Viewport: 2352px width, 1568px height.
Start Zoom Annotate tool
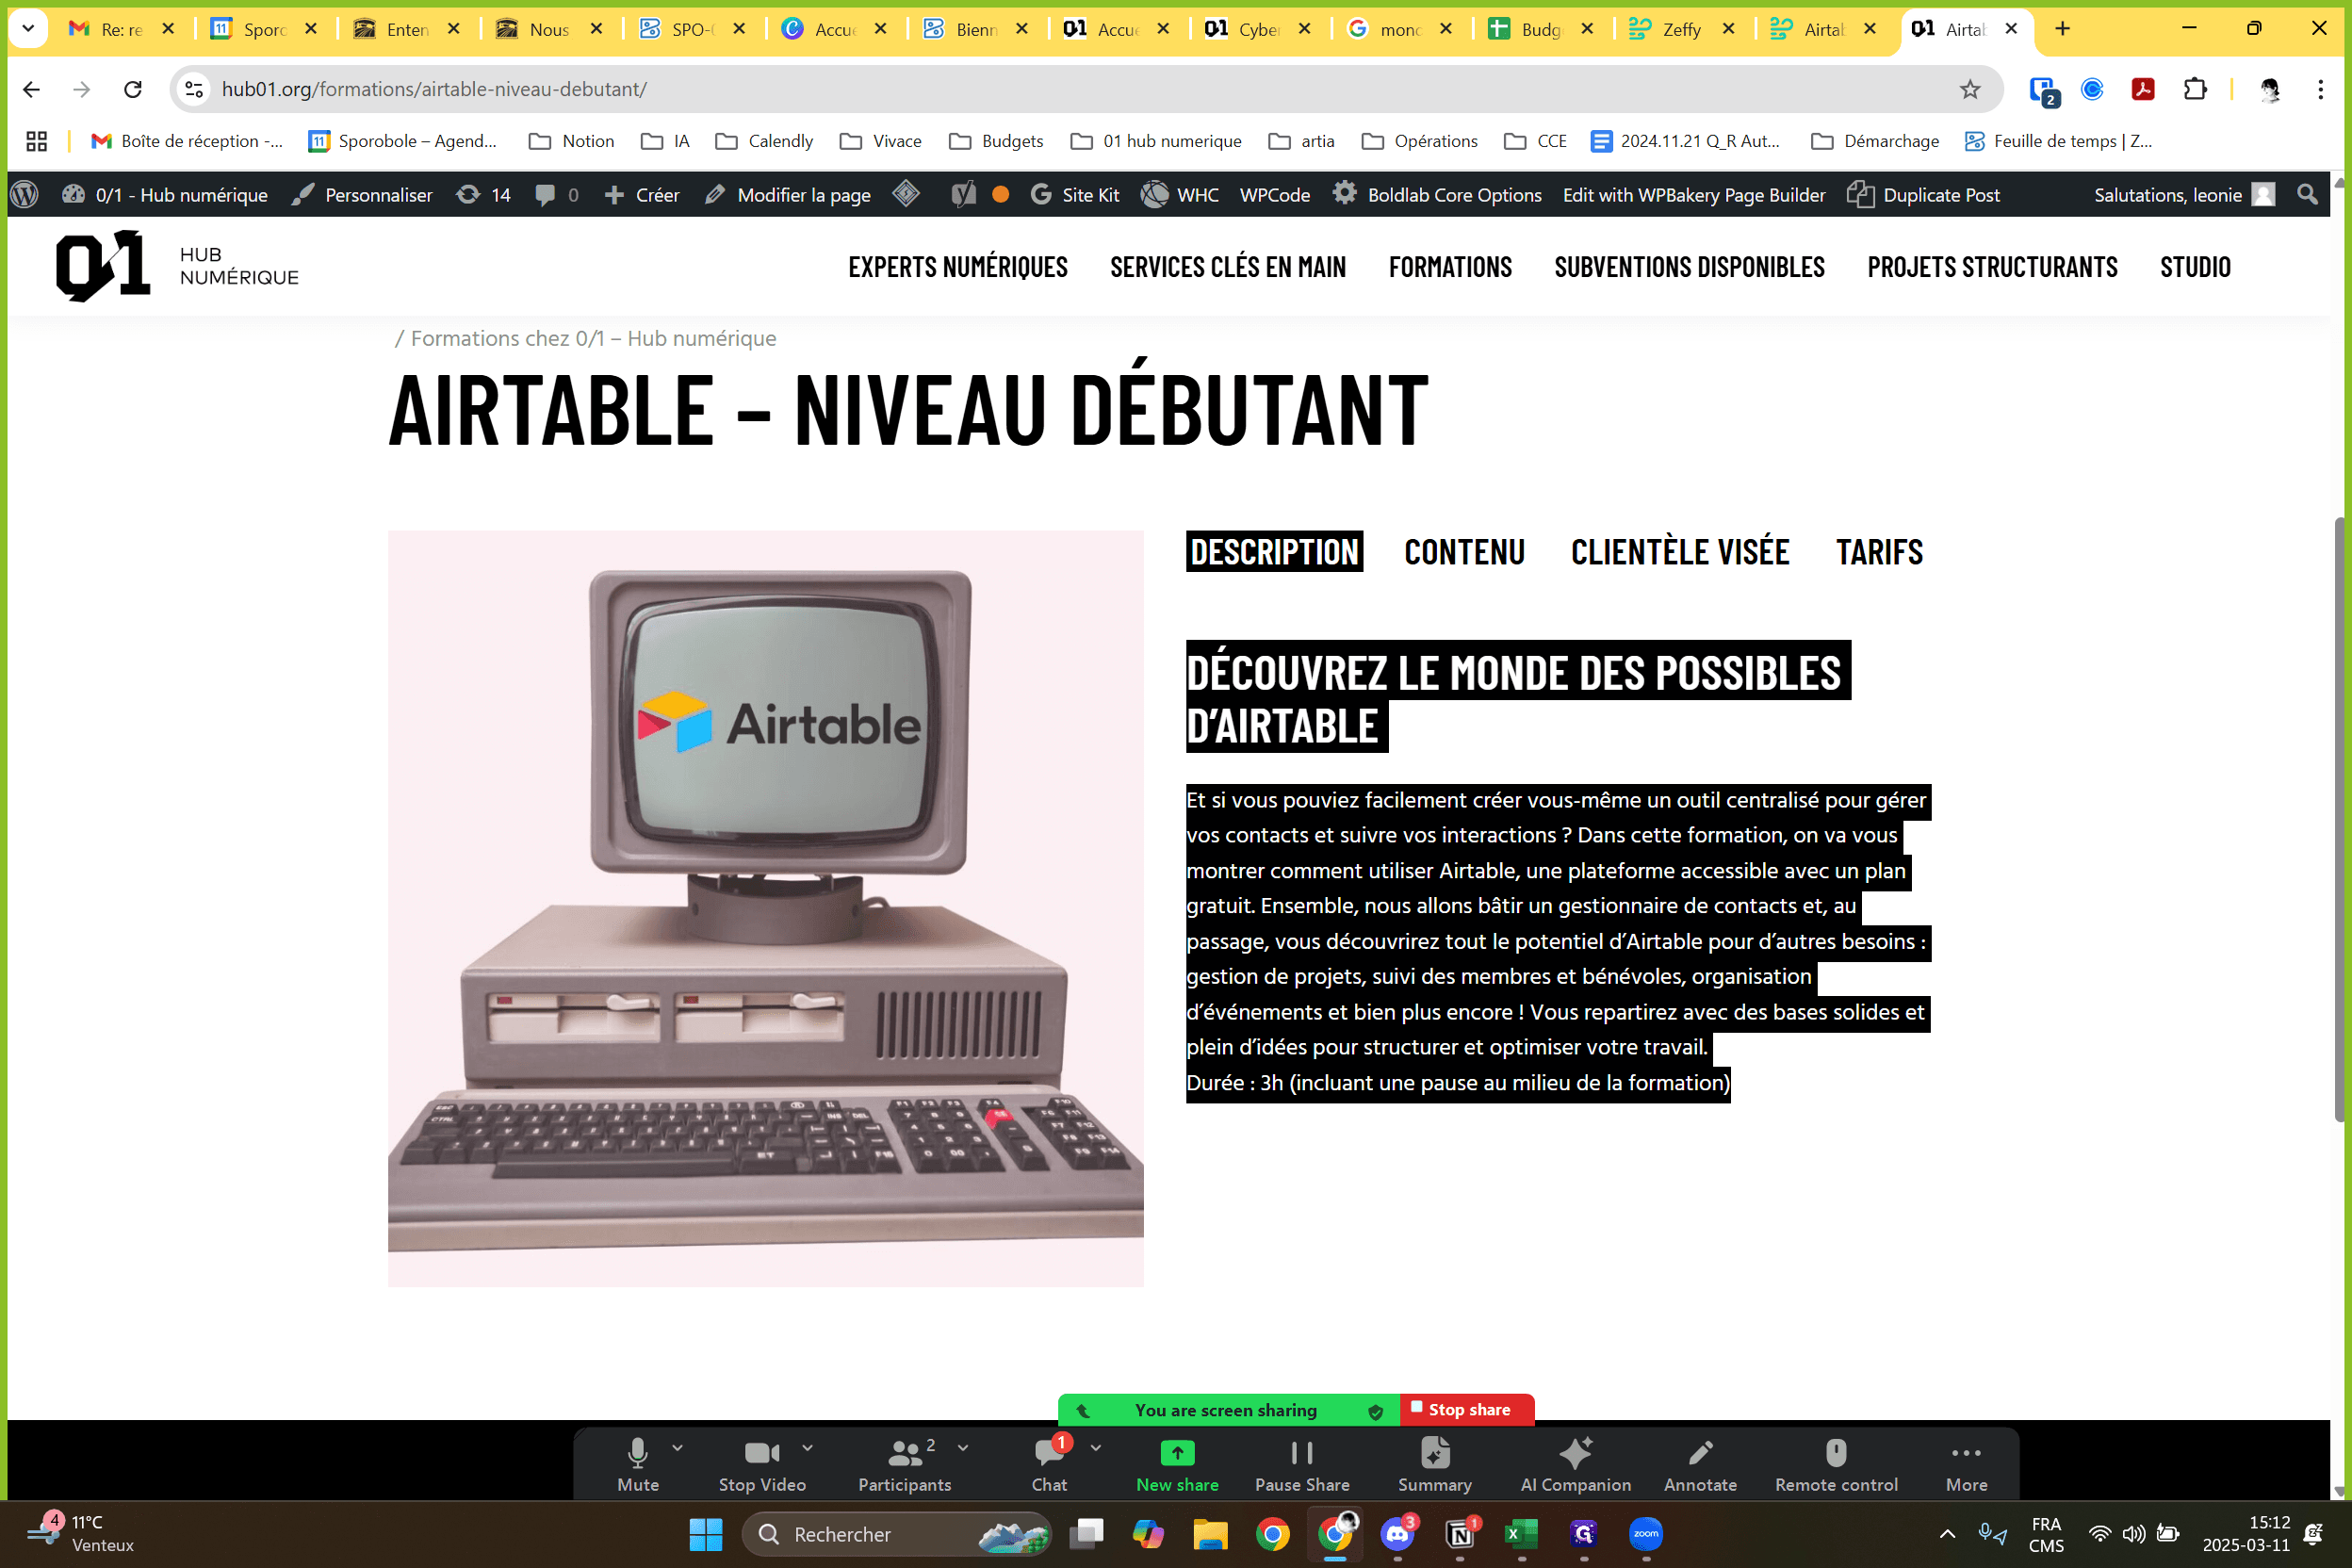click(x=1700, y=1464)
